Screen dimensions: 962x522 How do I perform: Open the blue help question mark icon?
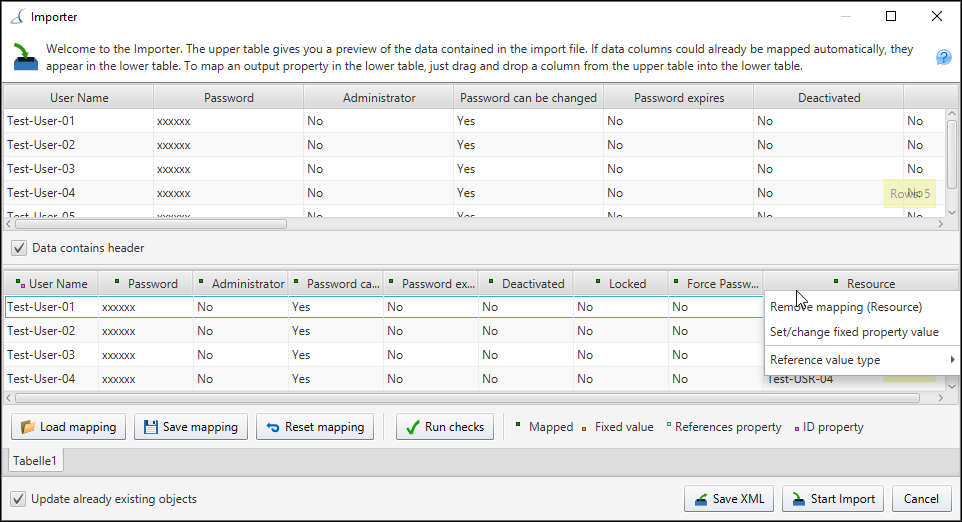point(944,57)
